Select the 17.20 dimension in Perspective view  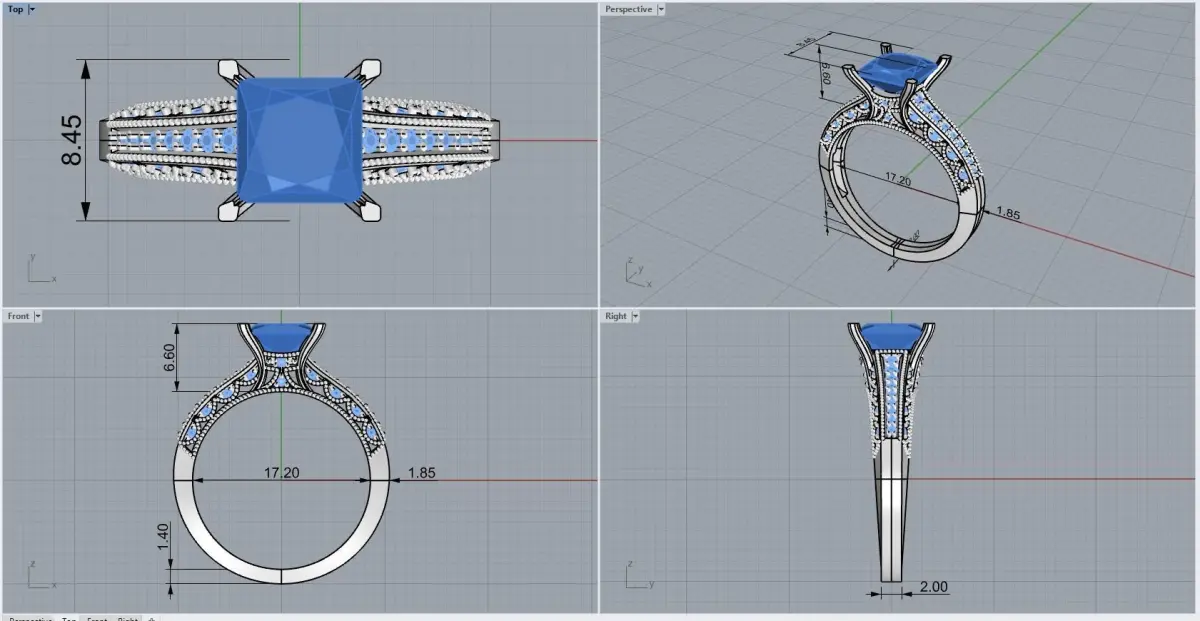click(x=897, y=180)
